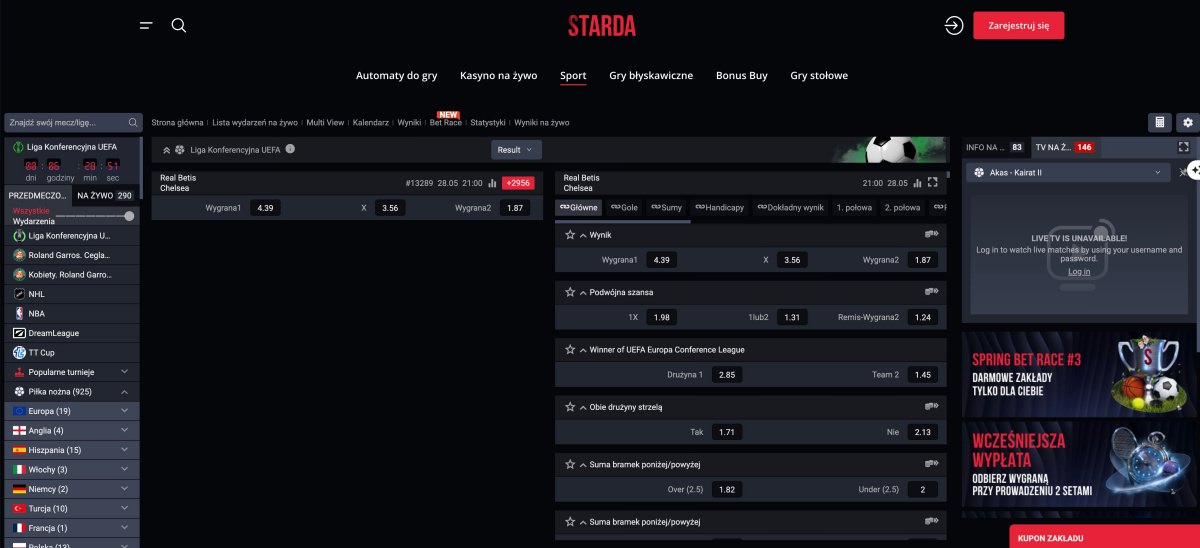The image size is (1200, 548).
Task: Select TT Cup in the sidebar
Action: tap(72, 352)
